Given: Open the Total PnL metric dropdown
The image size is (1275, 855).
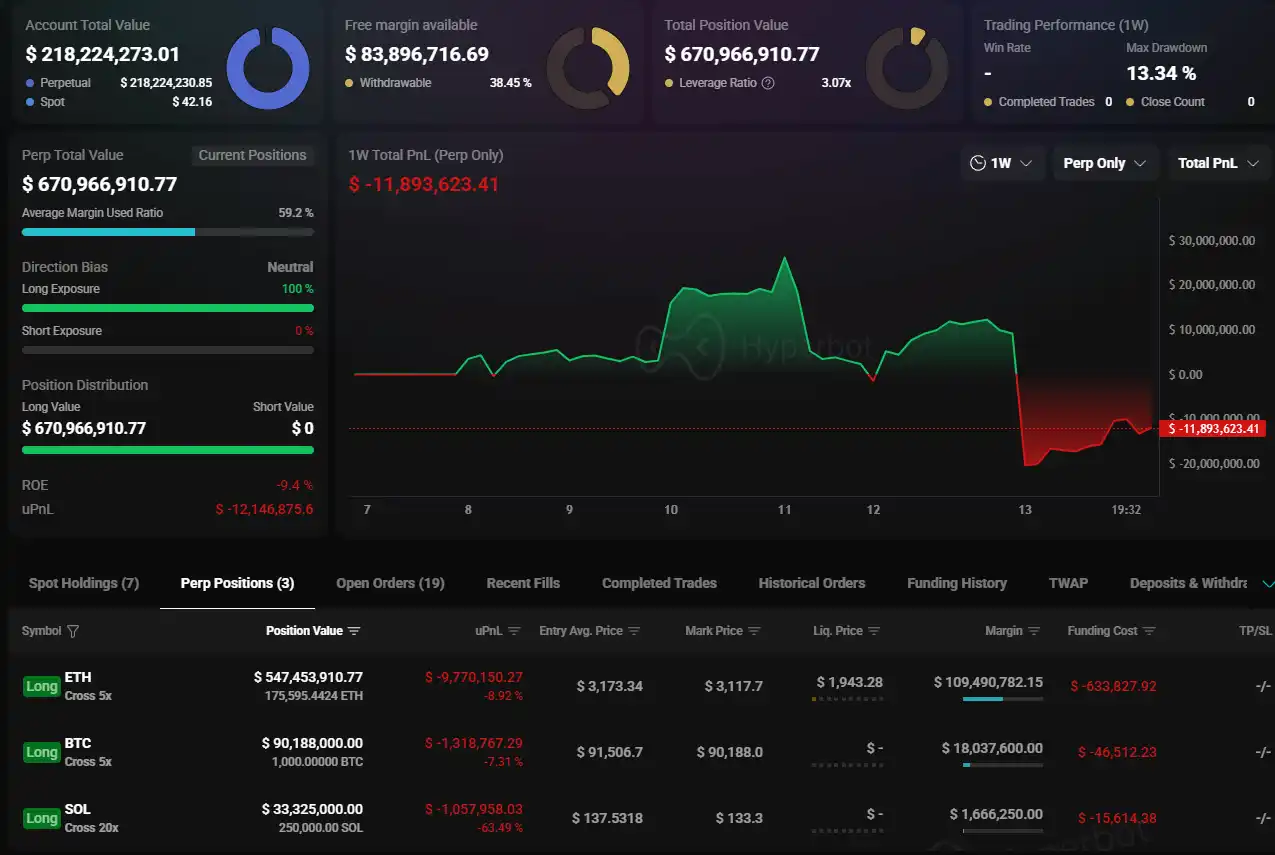Looking at the screenshot, I should pyautogui.click(x=1219, y=162).
